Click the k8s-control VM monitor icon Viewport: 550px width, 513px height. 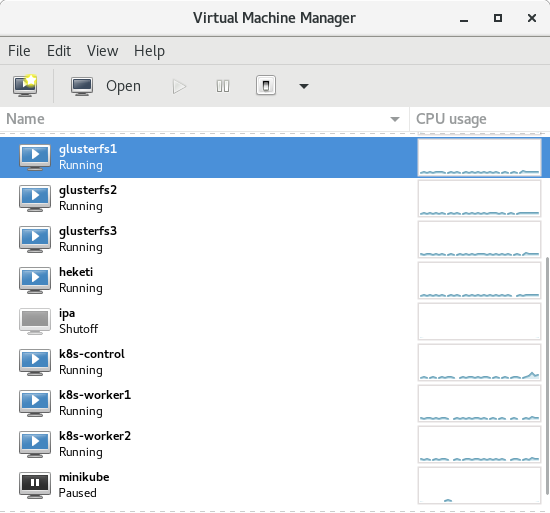pyautogui.click(x=35, y=362)
